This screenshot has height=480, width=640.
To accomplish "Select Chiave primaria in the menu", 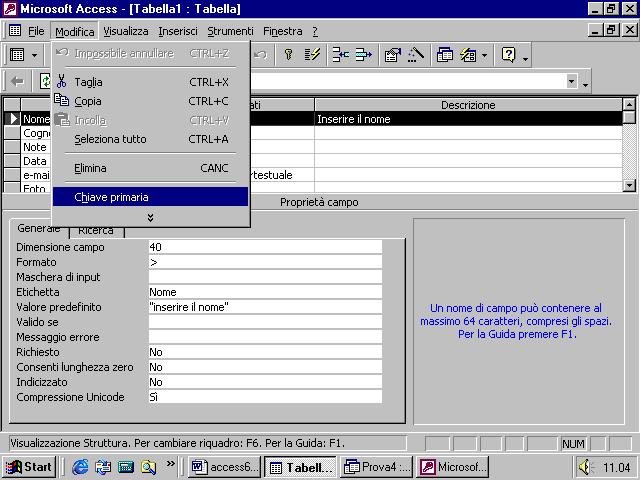I will coord(151,197).
